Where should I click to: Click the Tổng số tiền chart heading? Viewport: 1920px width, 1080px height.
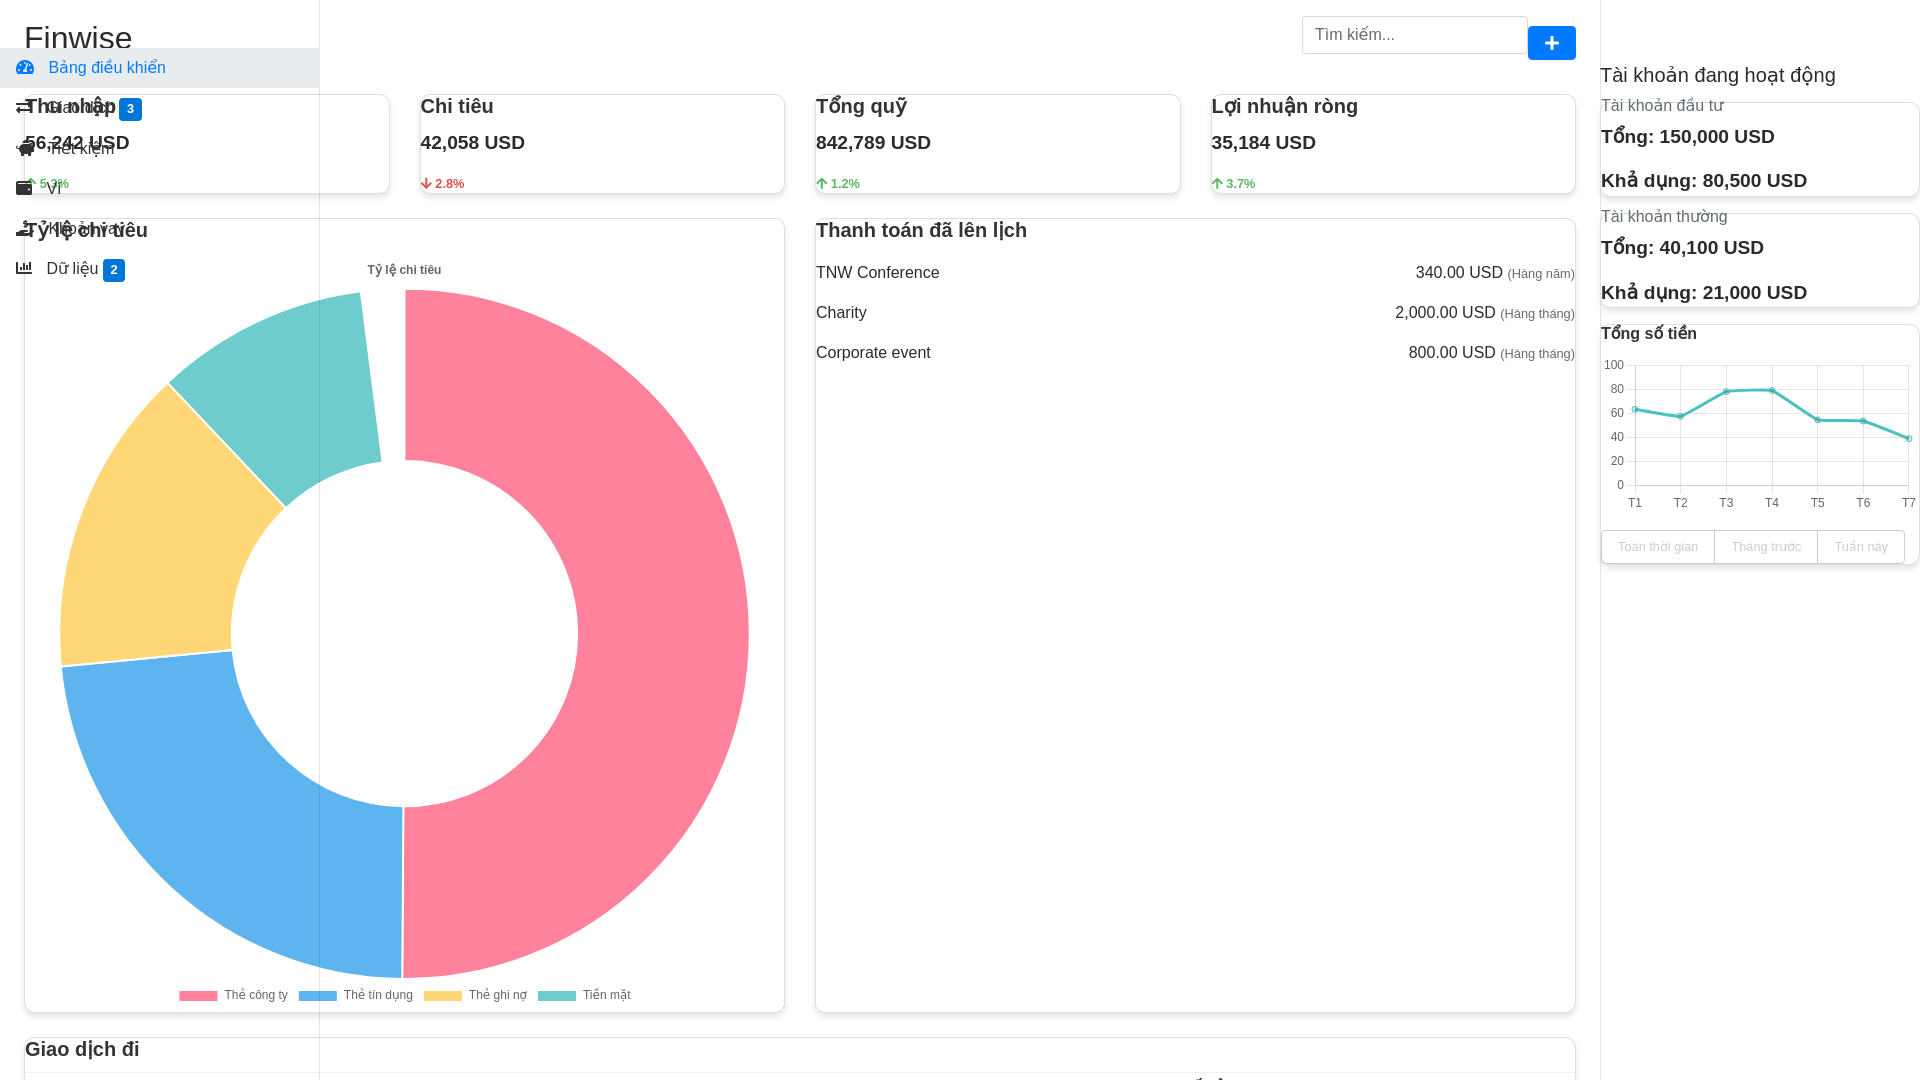point(1649,334)
